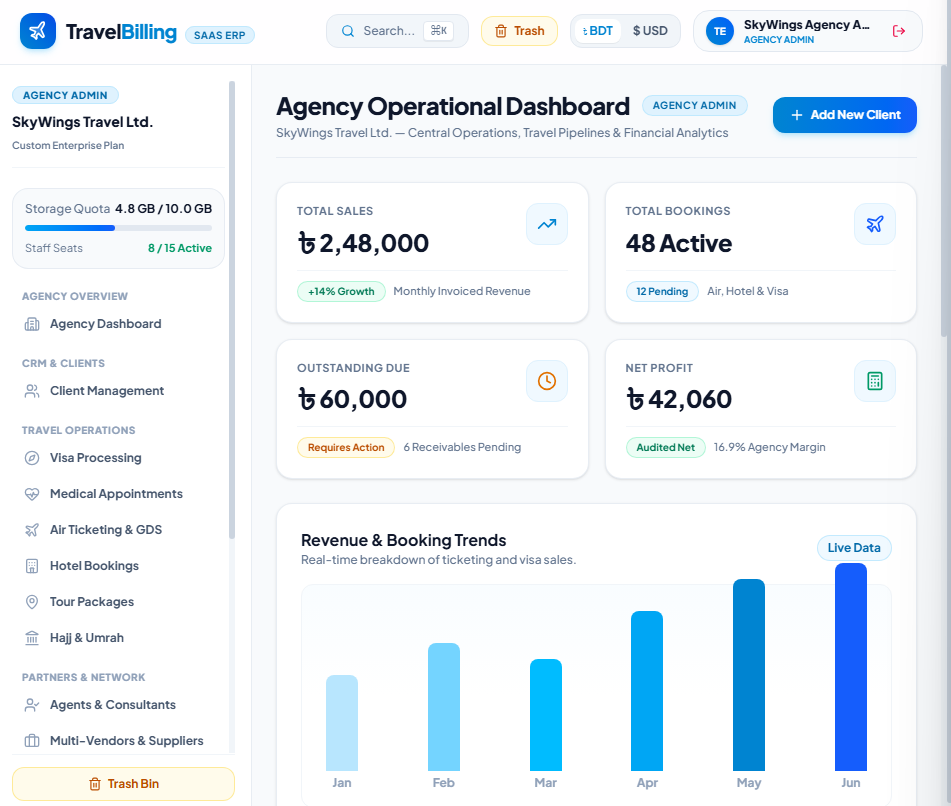
Task: Click the 6 Receivables Pending text
Action: click(462, 447)
